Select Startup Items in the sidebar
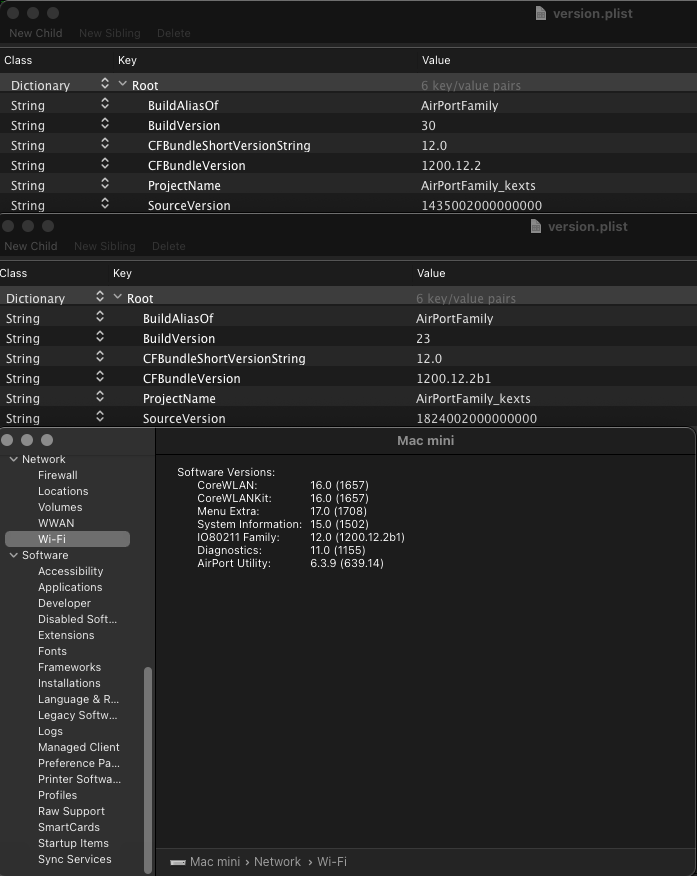 (x=73, y=844)
